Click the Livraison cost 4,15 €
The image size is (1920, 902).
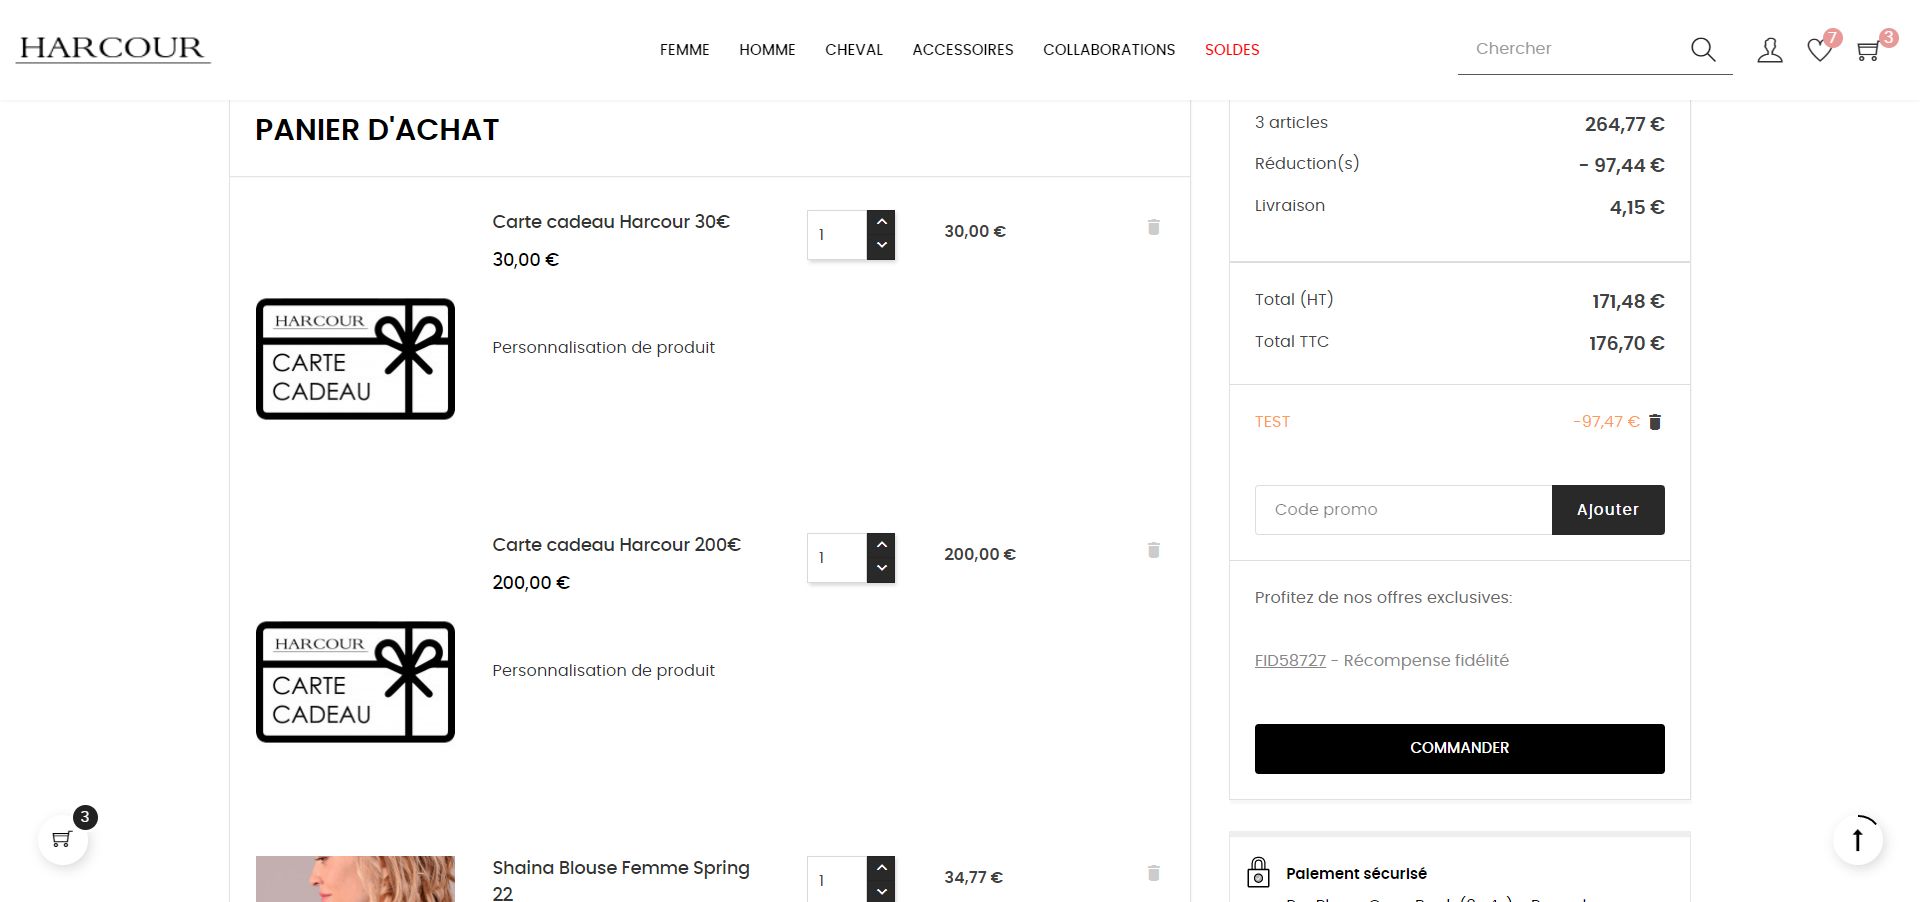pyautogui.click(x=1637, y=208)
